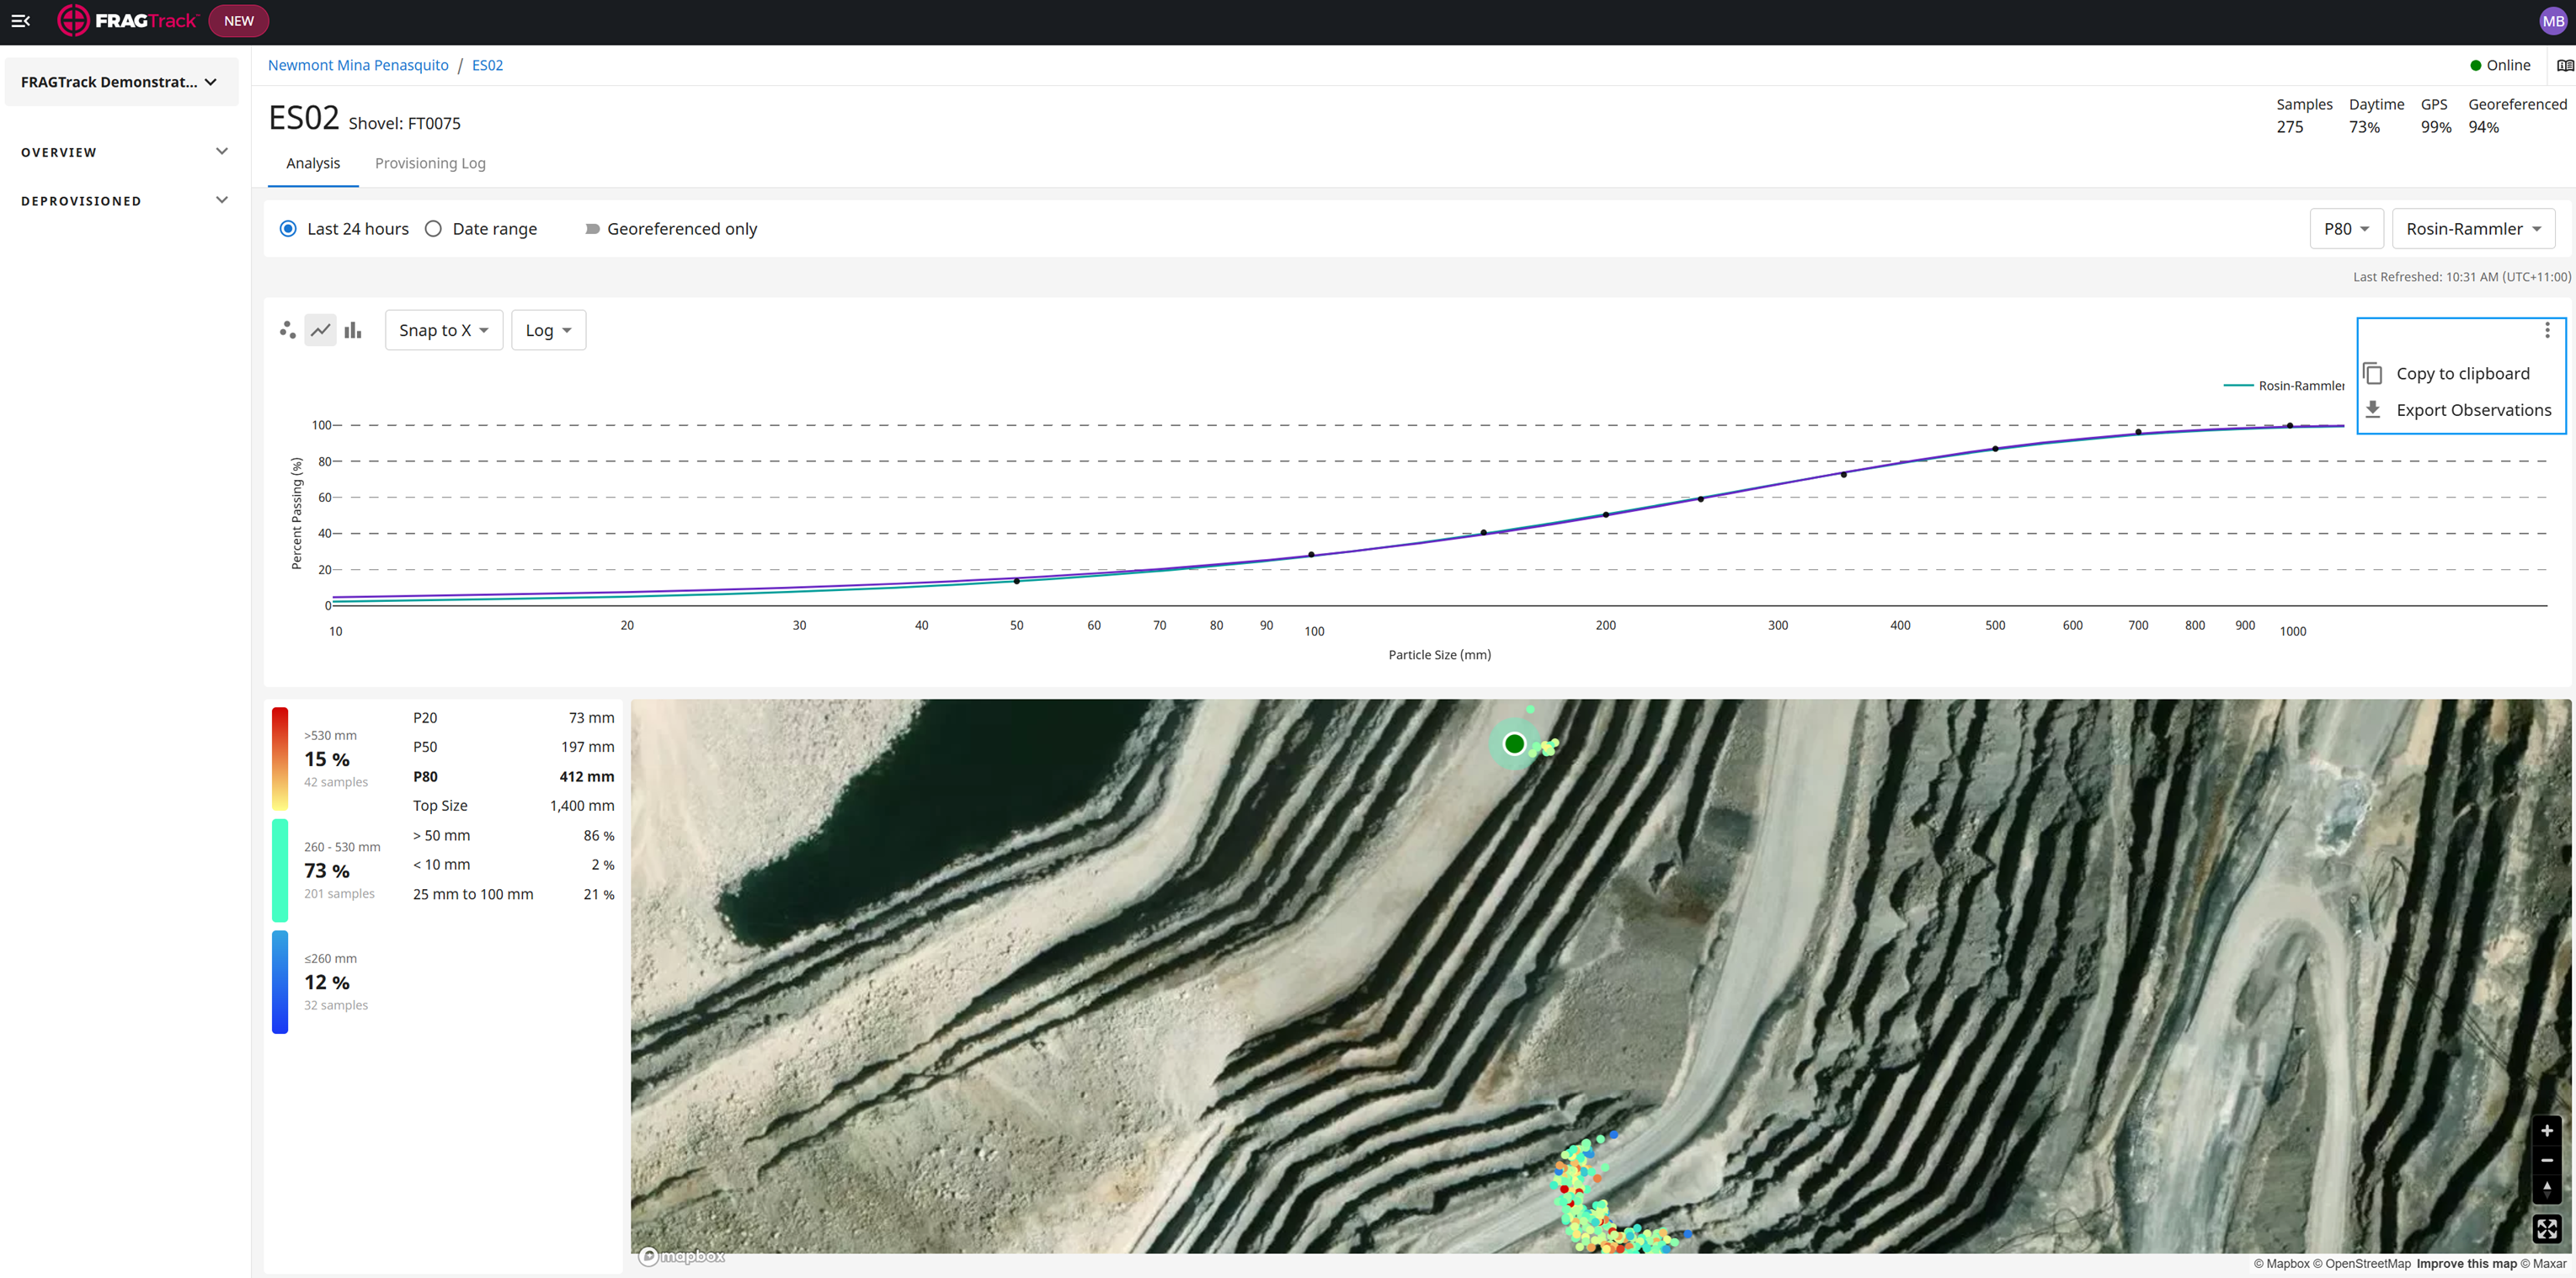The width and height of the screenshot is (2576, 1278).
Task: Click the Last Refreshed timestamp text
Action: (x=2461, y=277)
